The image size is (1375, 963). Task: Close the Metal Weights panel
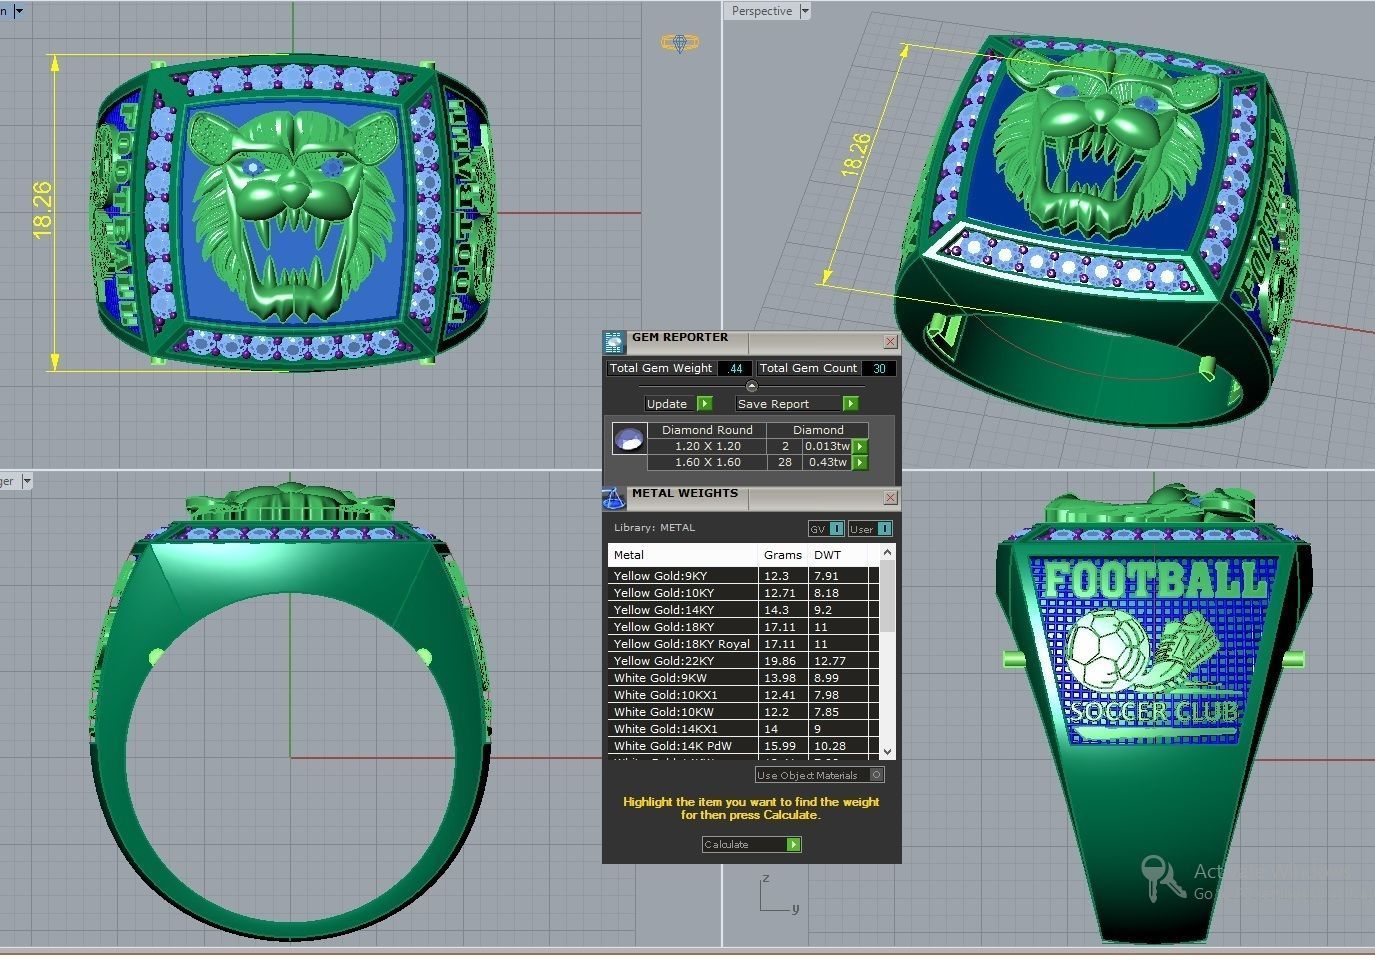pyautogui.click(x=890, y=497)
